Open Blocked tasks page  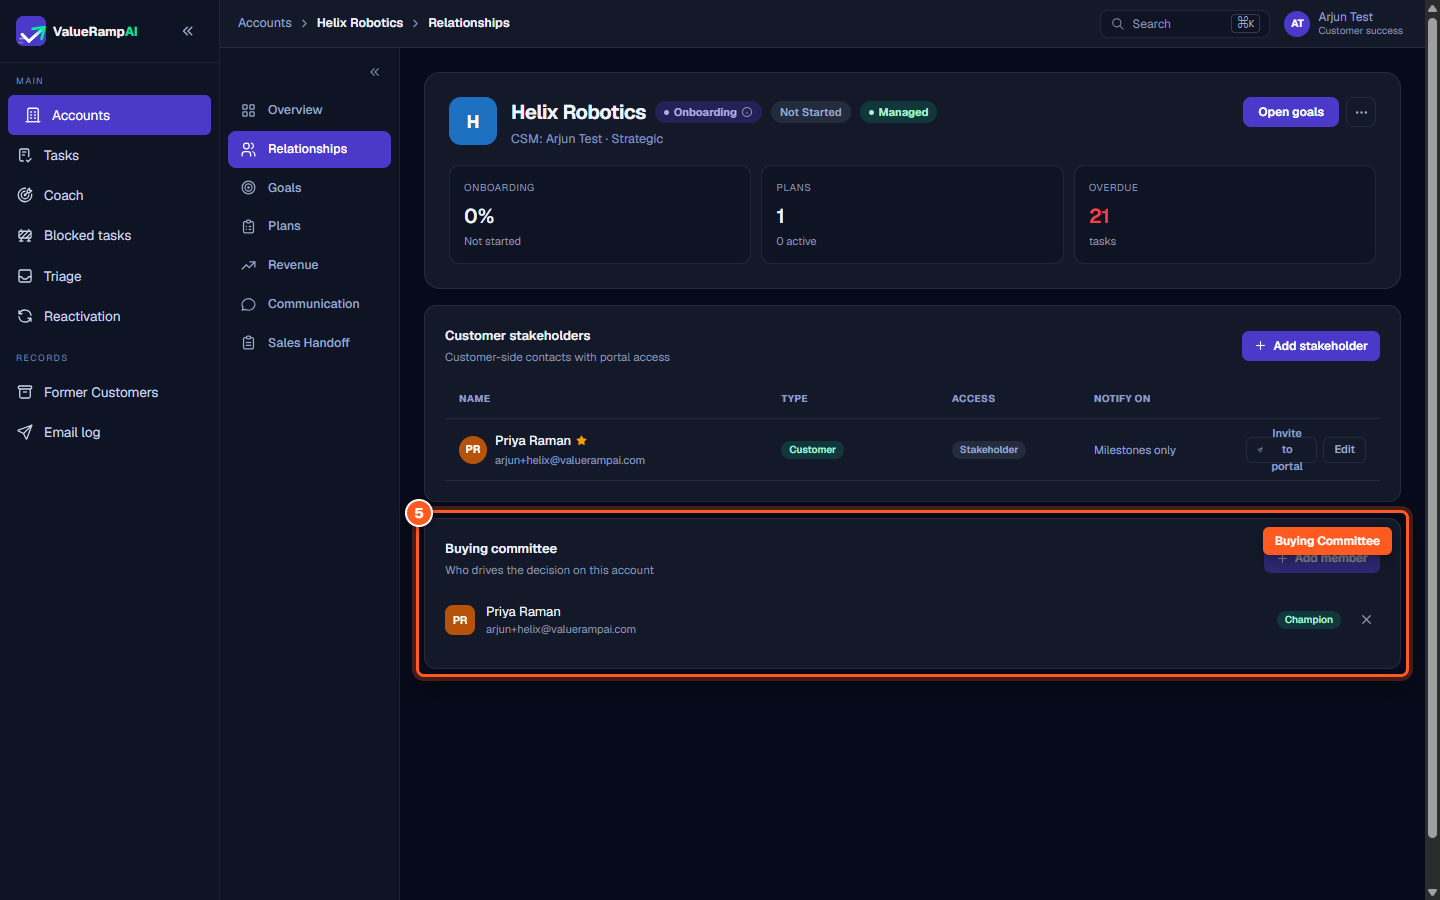pos(109,235)
